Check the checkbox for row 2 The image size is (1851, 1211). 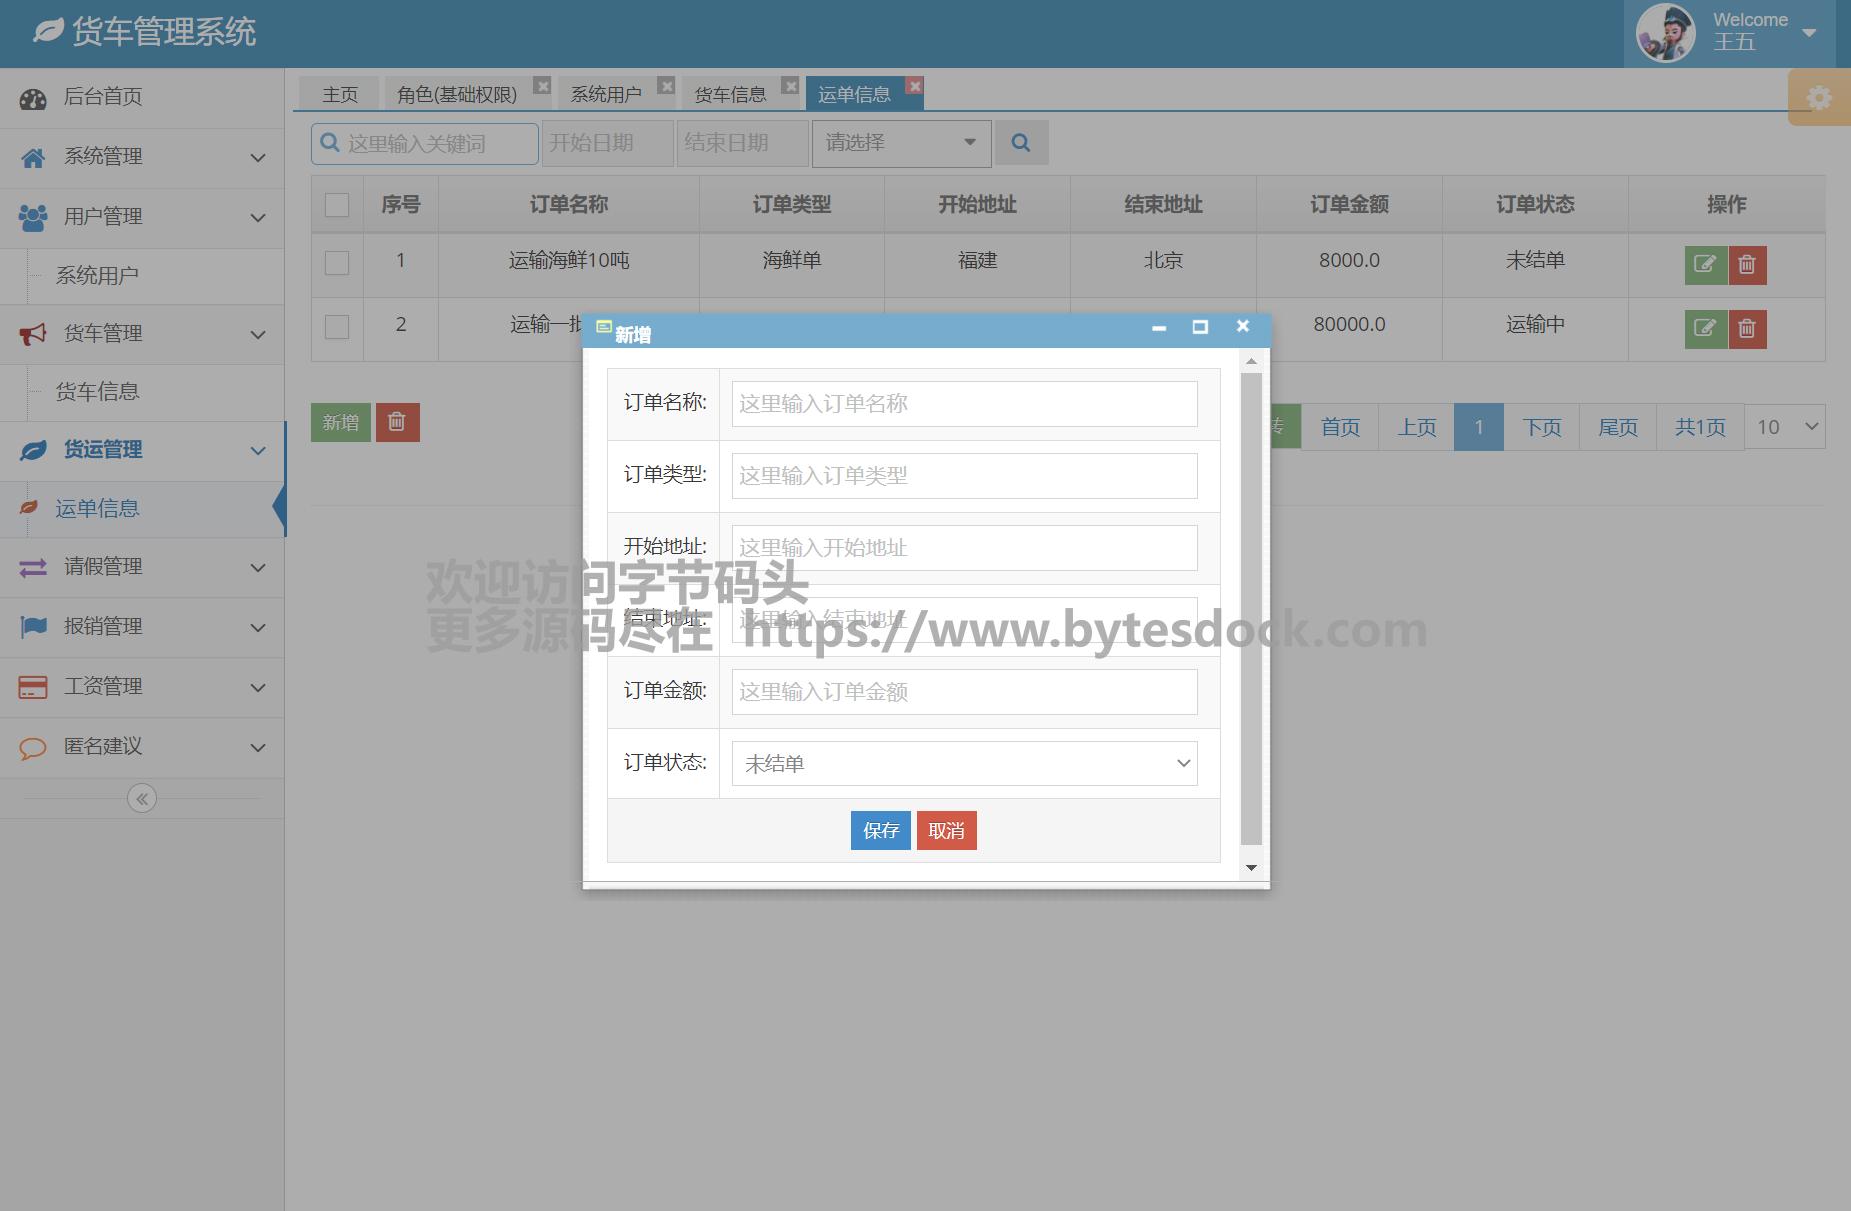click(337, 326)
